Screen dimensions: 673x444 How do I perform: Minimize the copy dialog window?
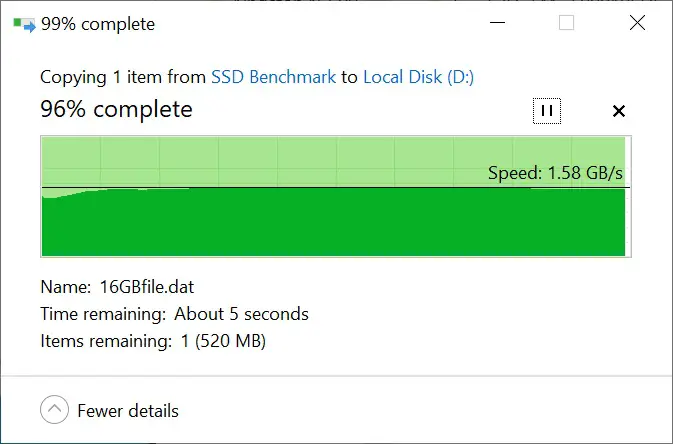click(497, 22)
